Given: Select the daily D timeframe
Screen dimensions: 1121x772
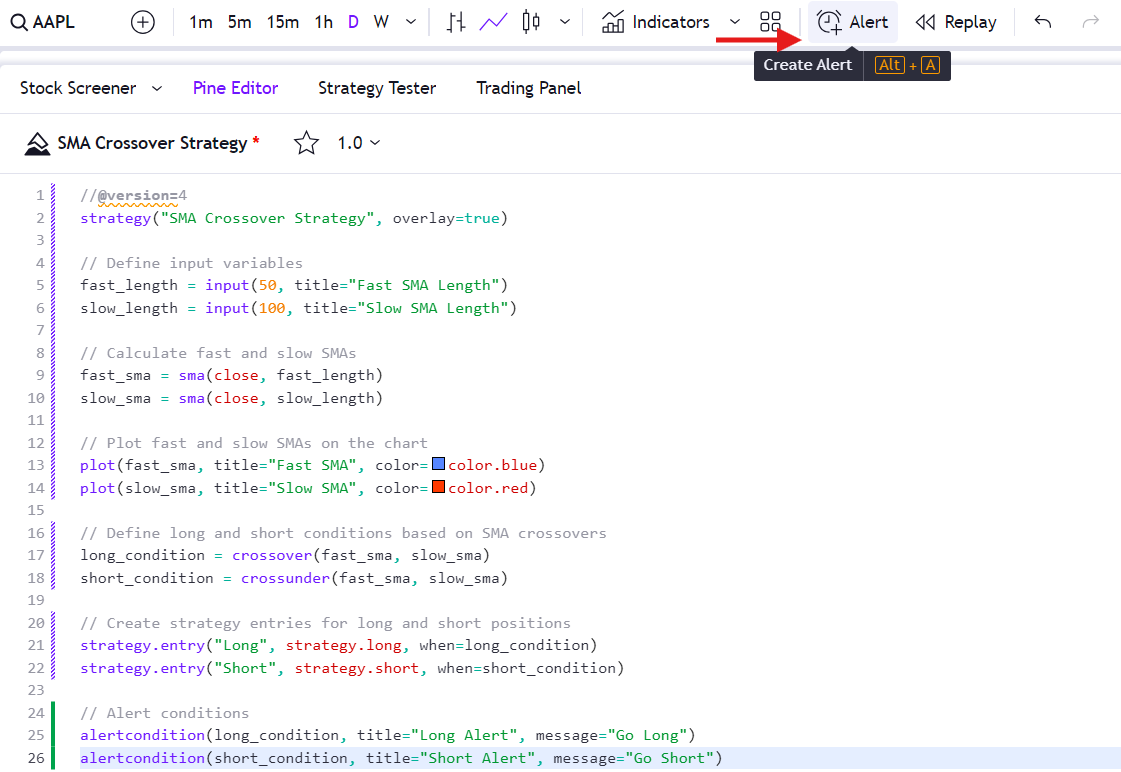Looking at the screenshot, I should click(353, 22).
